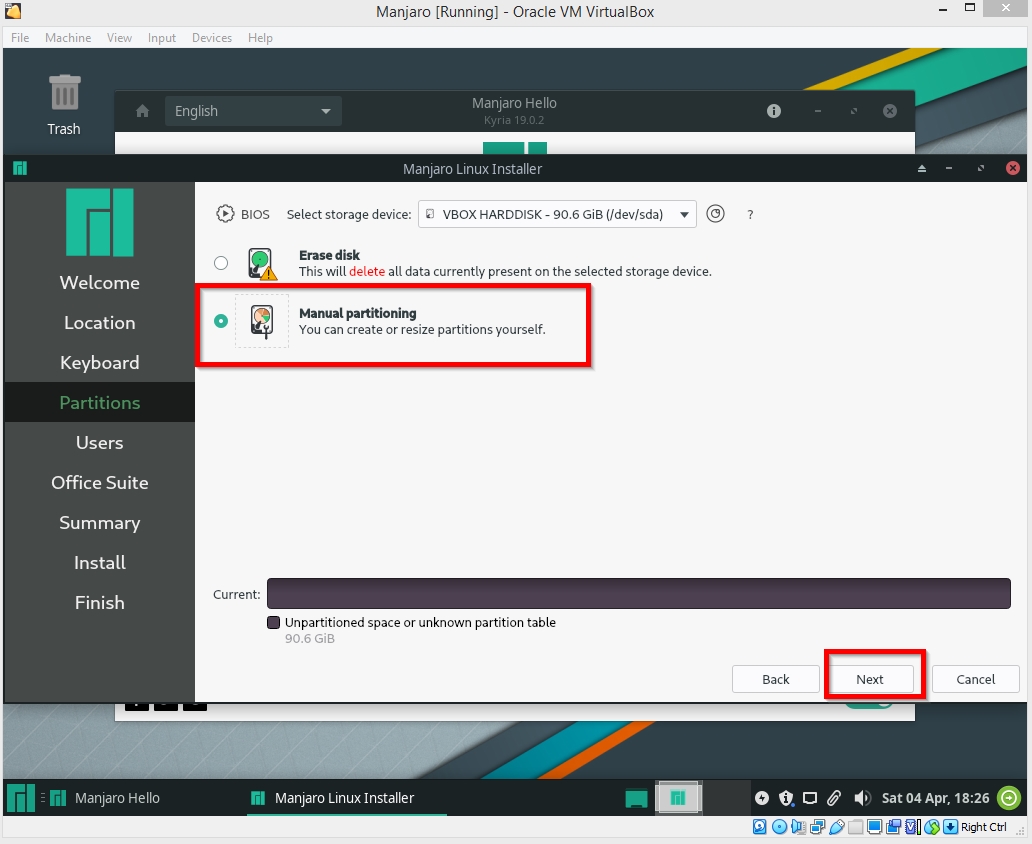Open the VirtualBox Machine menu
This screenshot has width=1032, height=844.
(x=68, y=38)
